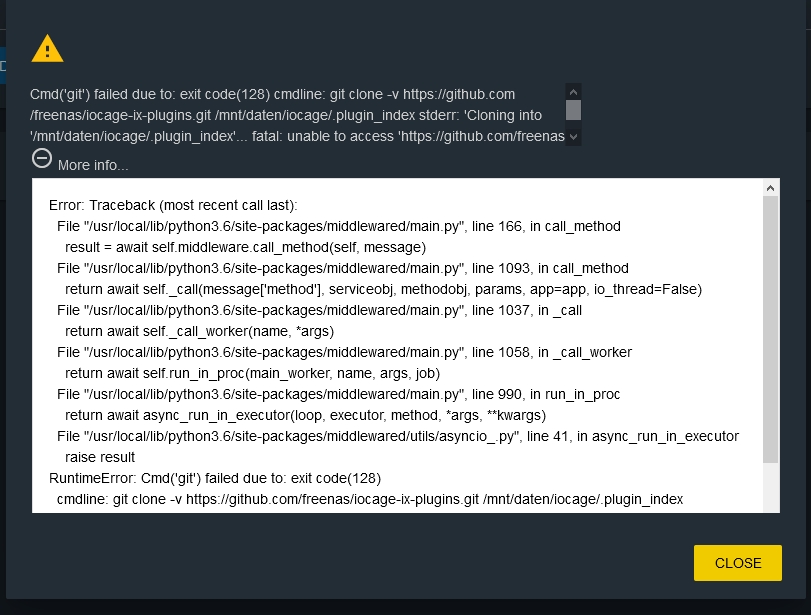Click the yellow warning triangle icon
Image resolution: width=811 pixels, height=615 pixels.
[x=47, y=49]
